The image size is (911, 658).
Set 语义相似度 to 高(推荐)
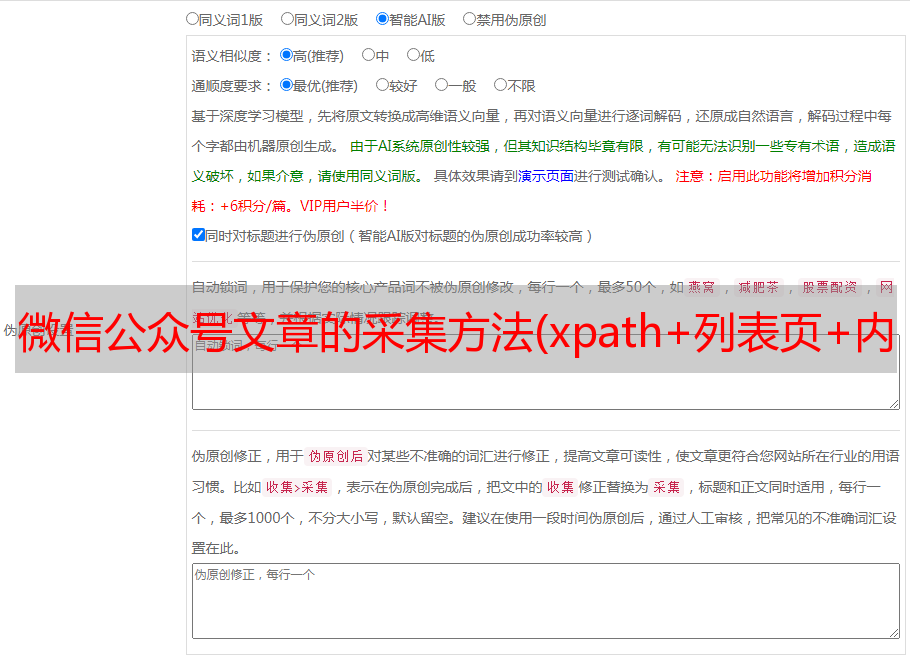(x=286, y=55)
